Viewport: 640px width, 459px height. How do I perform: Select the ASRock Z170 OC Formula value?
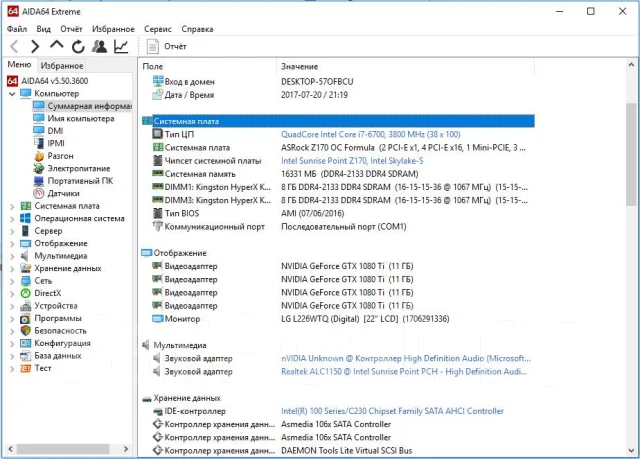403,148
